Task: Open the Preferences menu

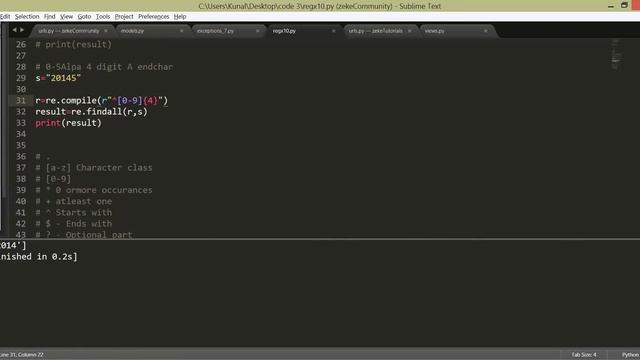Action: click(153, 16)
